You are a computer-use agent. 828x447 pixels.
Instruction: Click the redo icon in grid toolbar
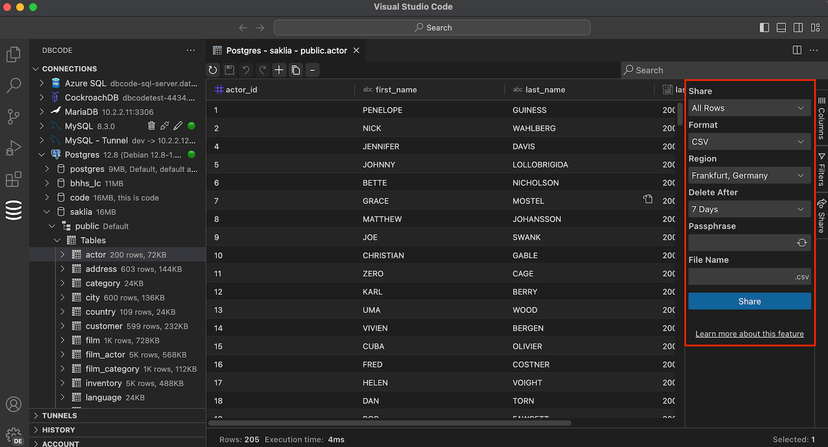tap(262, 70)
